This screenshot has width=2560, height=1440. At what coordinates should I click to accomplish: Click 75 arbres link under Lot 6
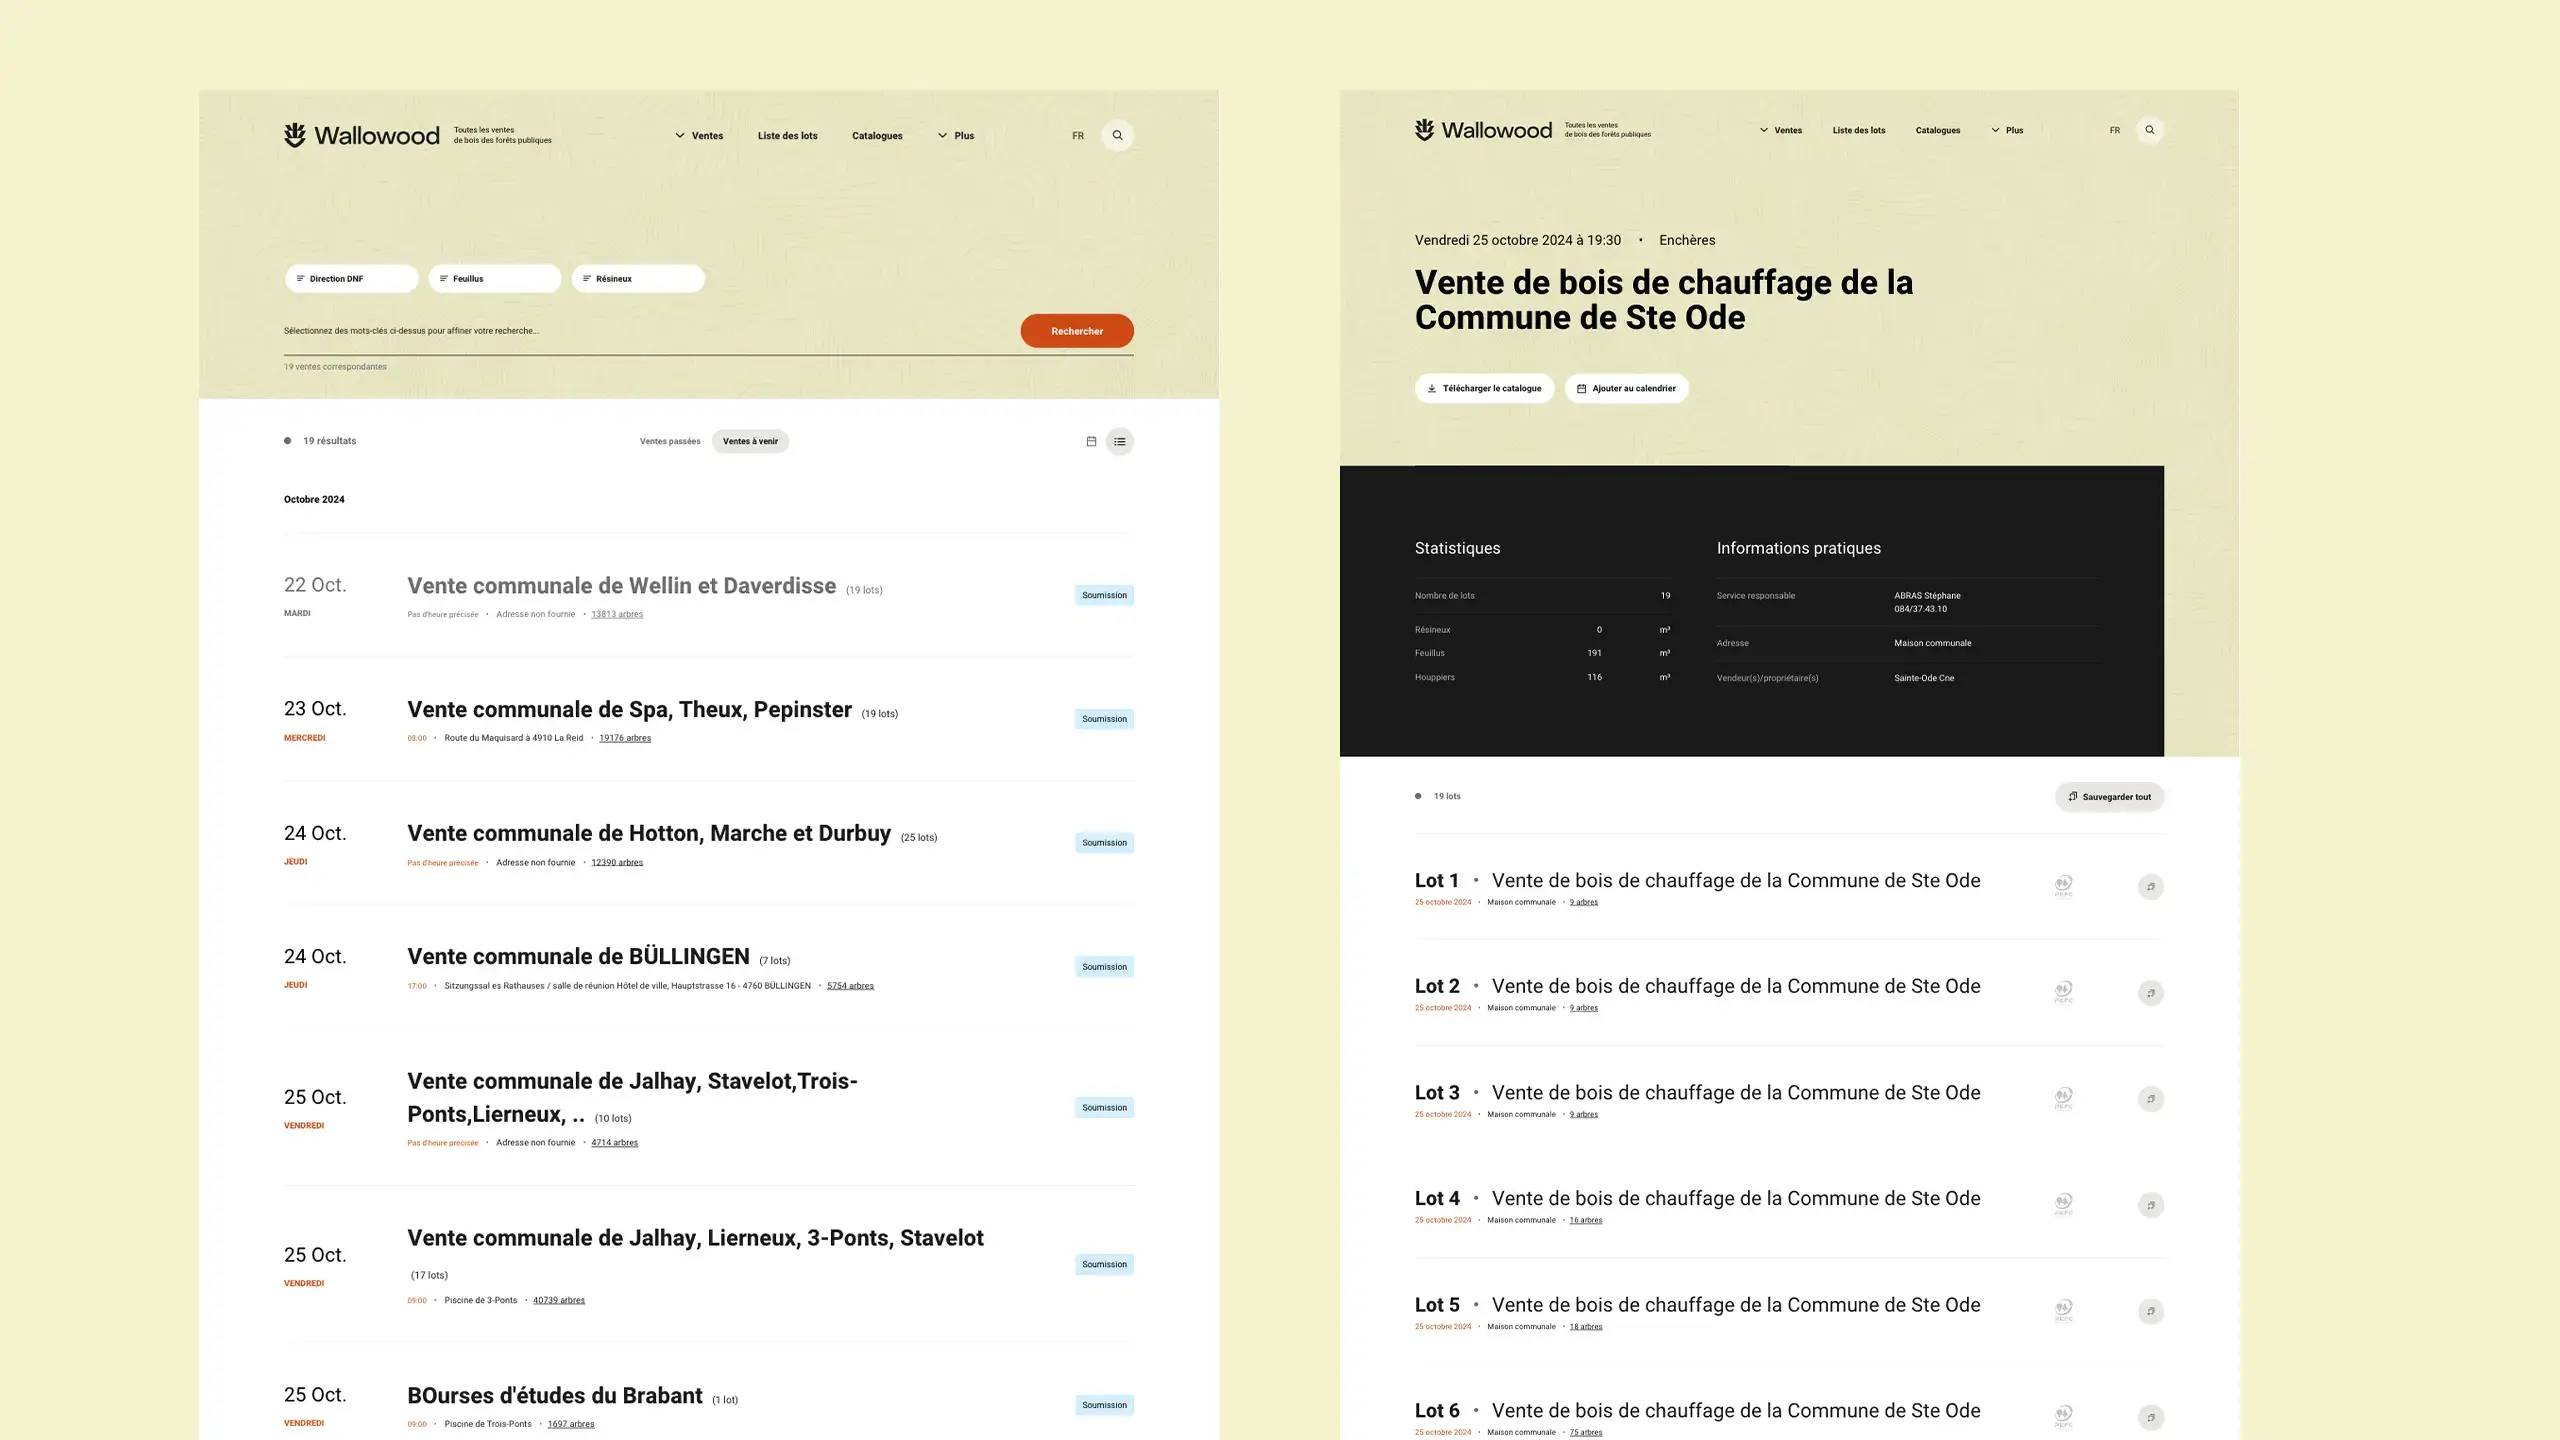(1586, 1432)
